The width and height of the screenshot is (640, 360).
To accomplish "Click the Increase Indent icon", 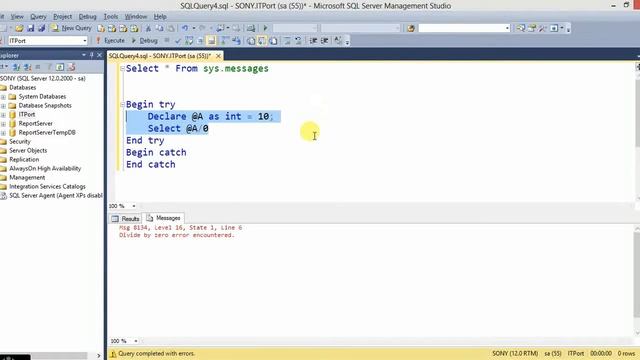I will [x=324, y=40].
